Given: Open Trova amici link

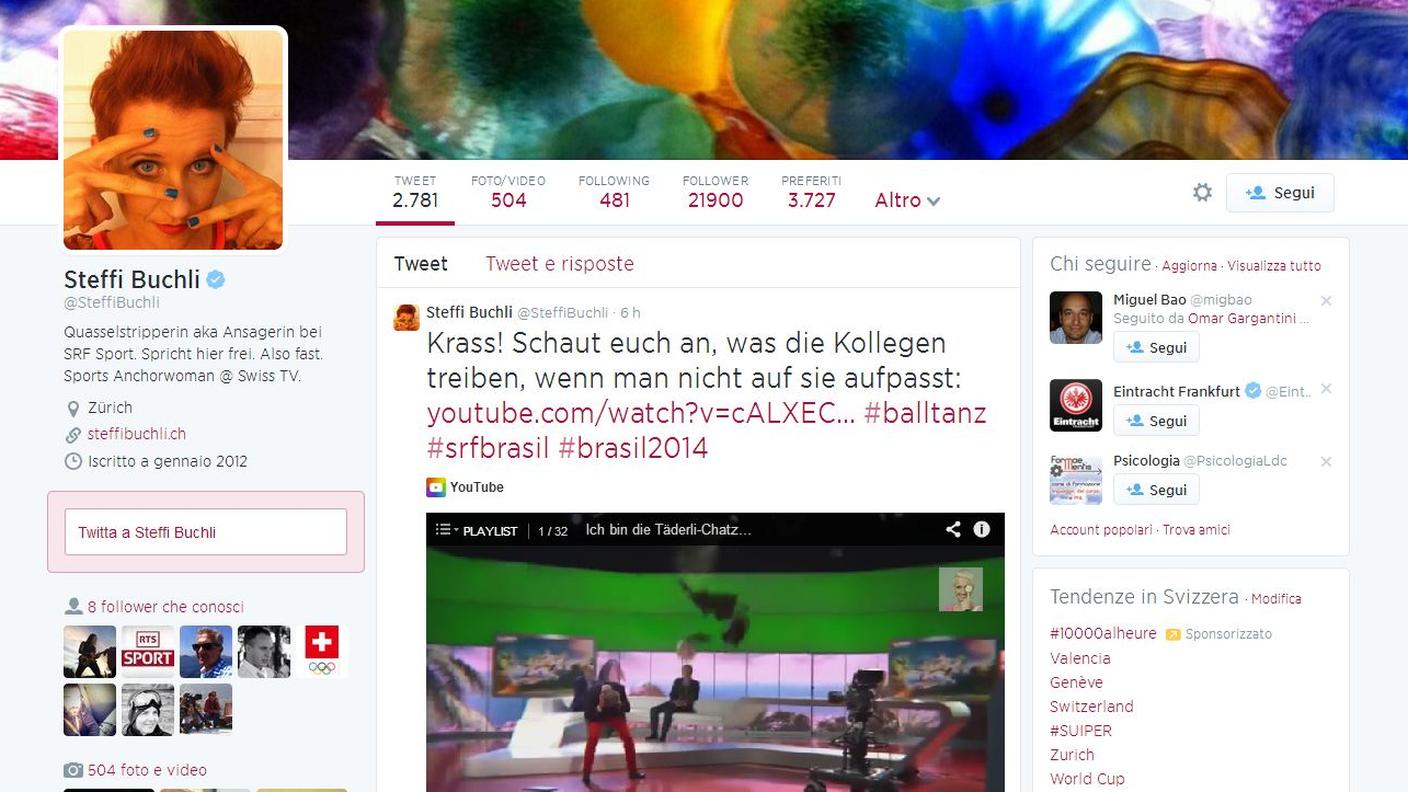Looking at the screenshot, I should [x=1196, y=530].
